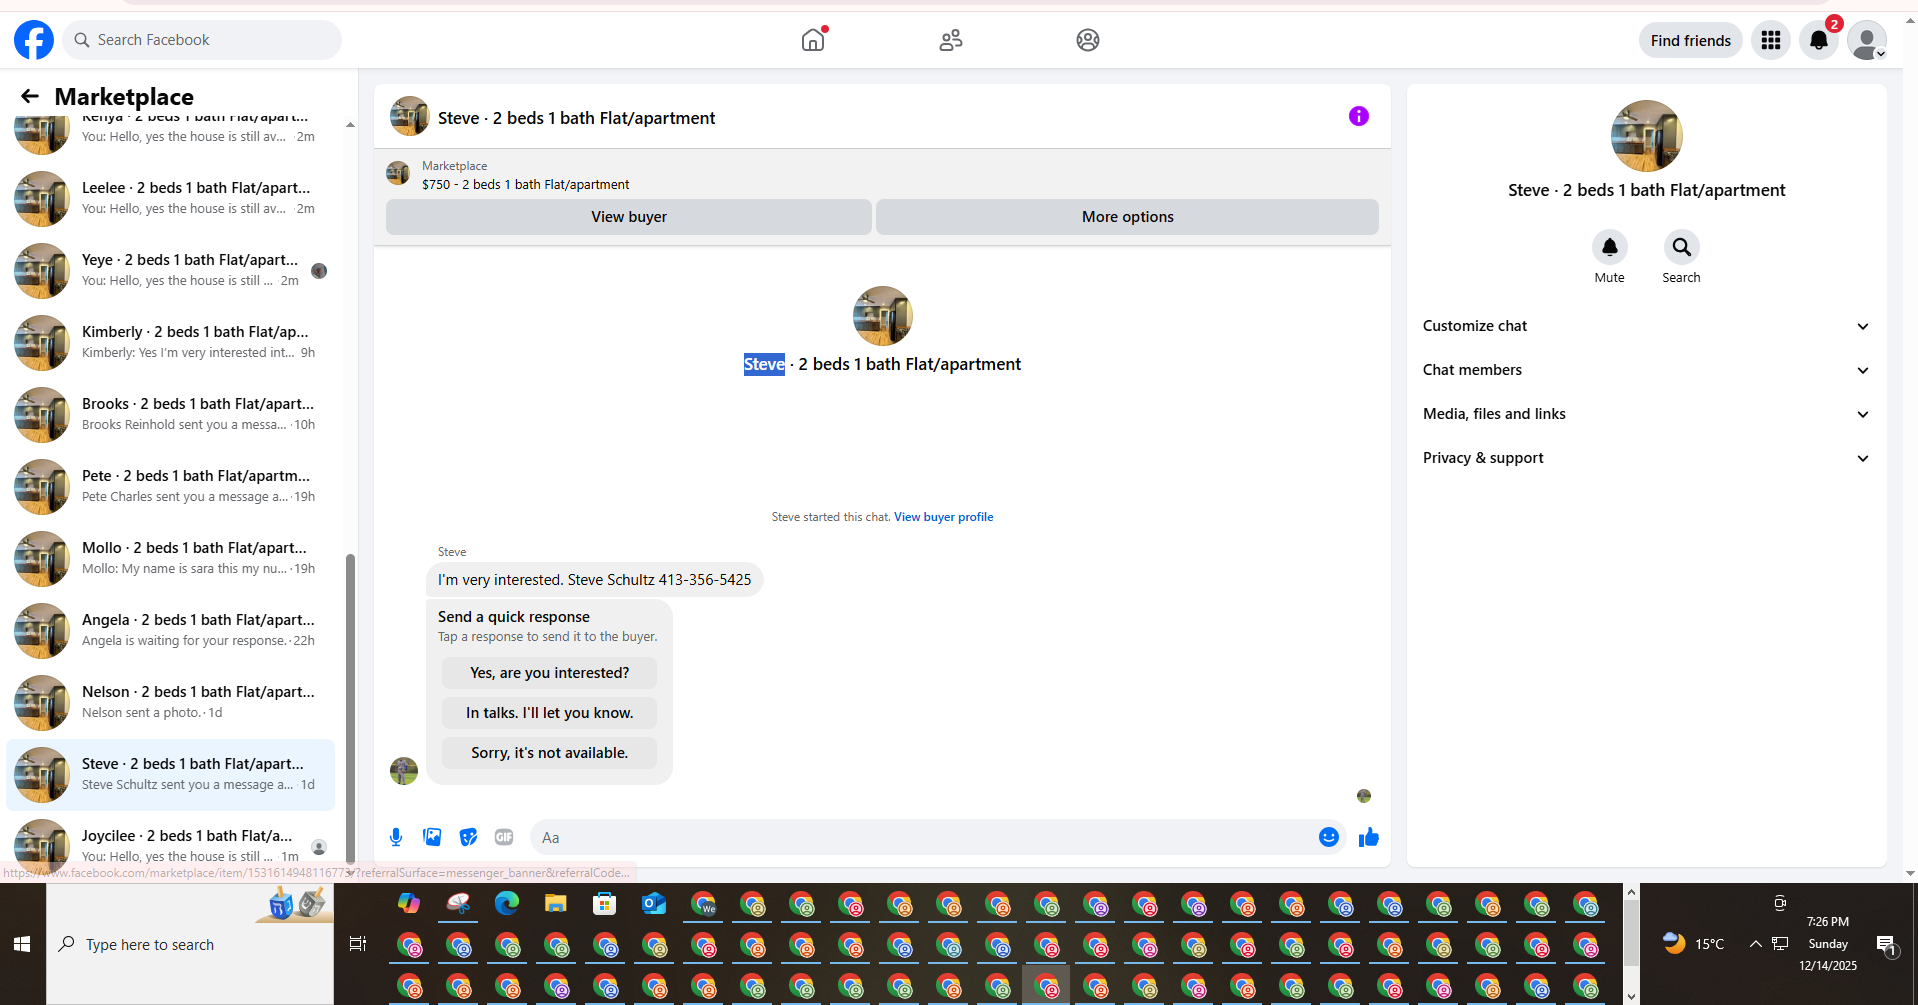Open the Windows Action Center notifications
Screen dimensions: 1918x1005
pyautogui.click(x=1887, y=944)
